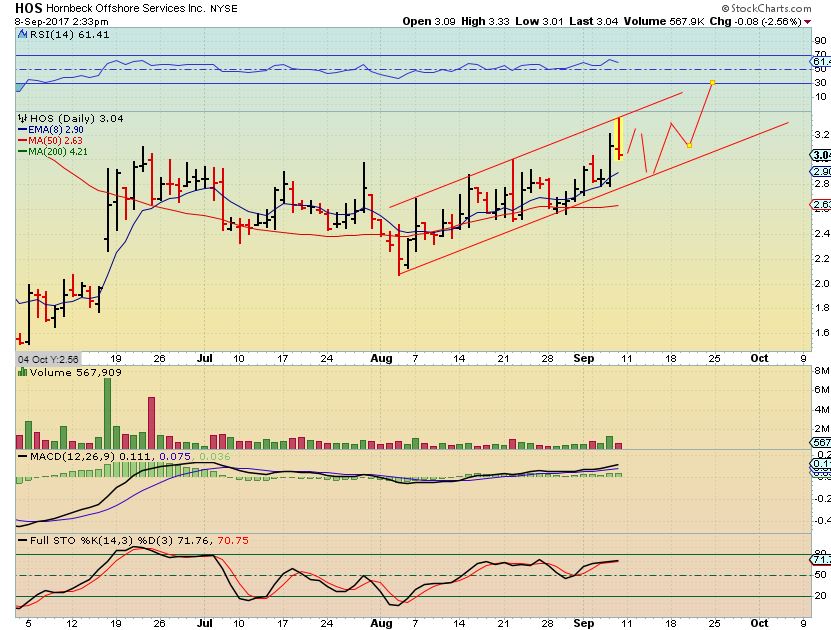
Task: Click the 2.90 EMA price tag on axis
Action: tap(821, 172)
